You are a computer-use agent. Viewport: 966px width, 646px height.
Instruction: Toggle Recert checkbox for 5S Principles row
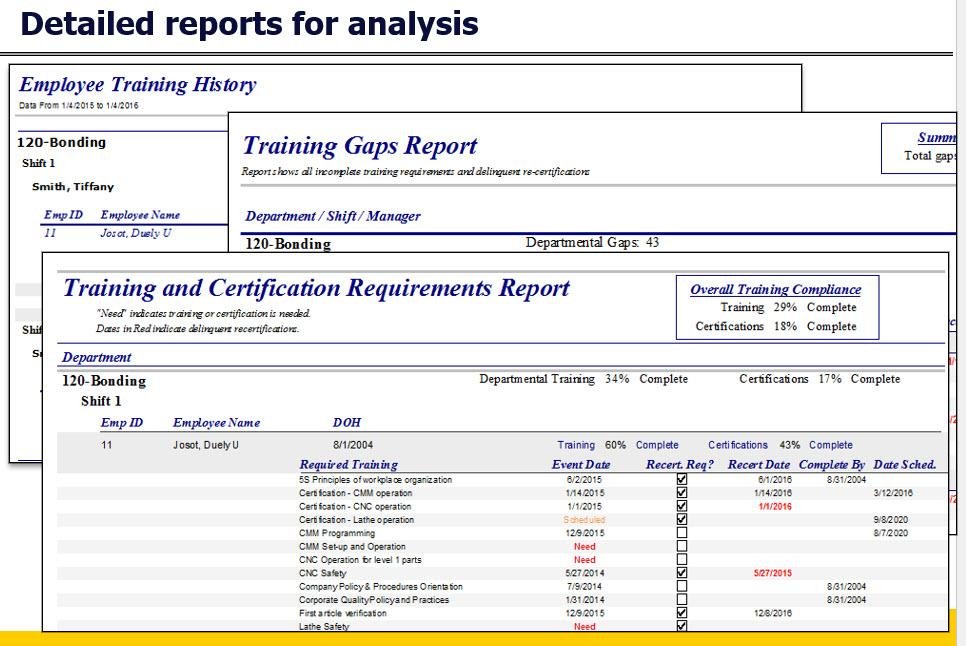[681, 479]
